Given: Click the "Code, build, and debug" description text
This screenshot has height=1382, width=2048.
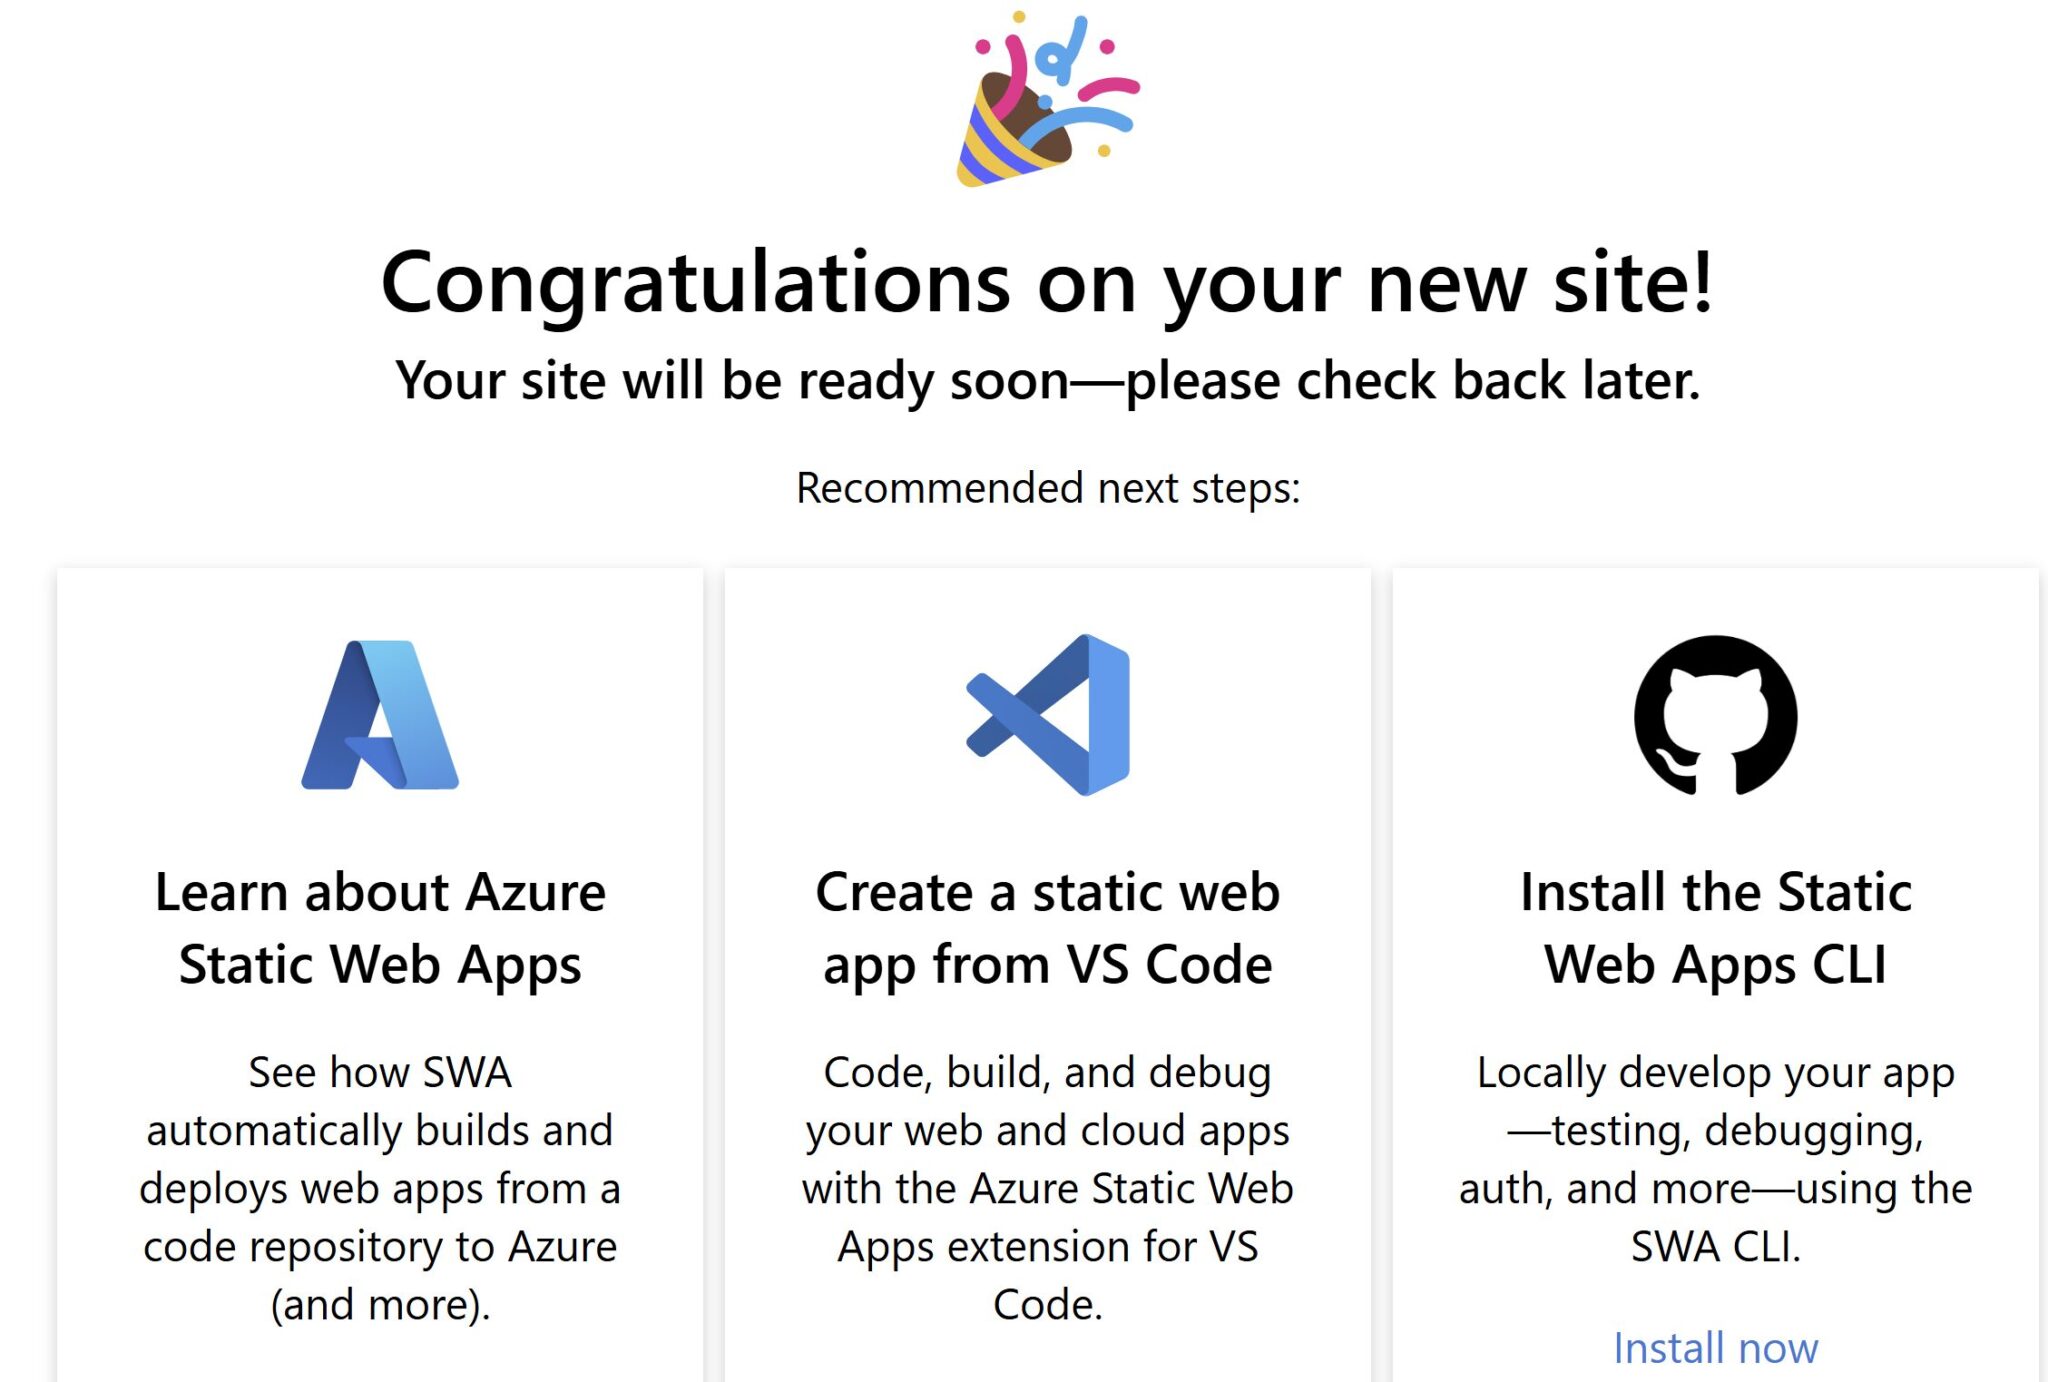Looking at the screenshot, I should (1048, 1188).
